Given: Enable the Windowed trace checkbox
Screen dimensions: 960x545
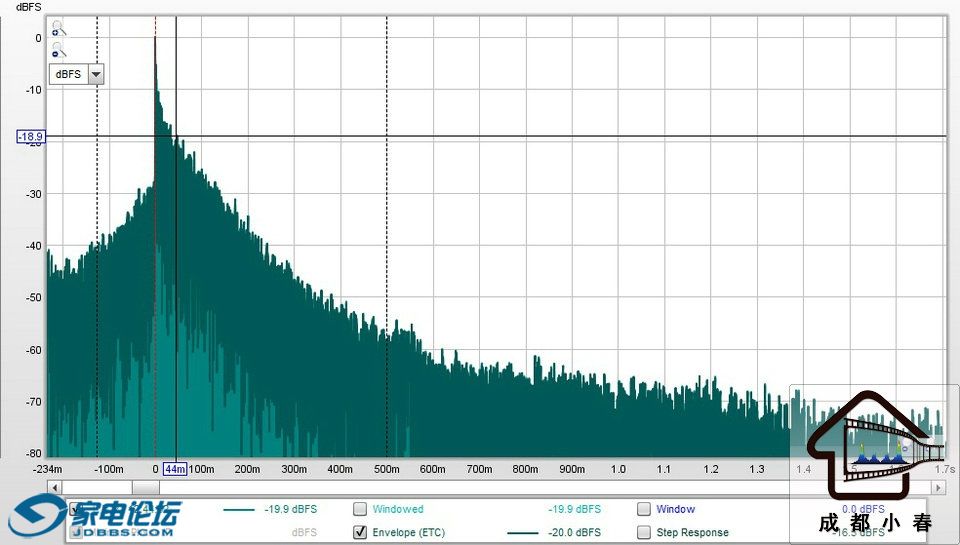Looking at the screenshot, I should point(361,509).
